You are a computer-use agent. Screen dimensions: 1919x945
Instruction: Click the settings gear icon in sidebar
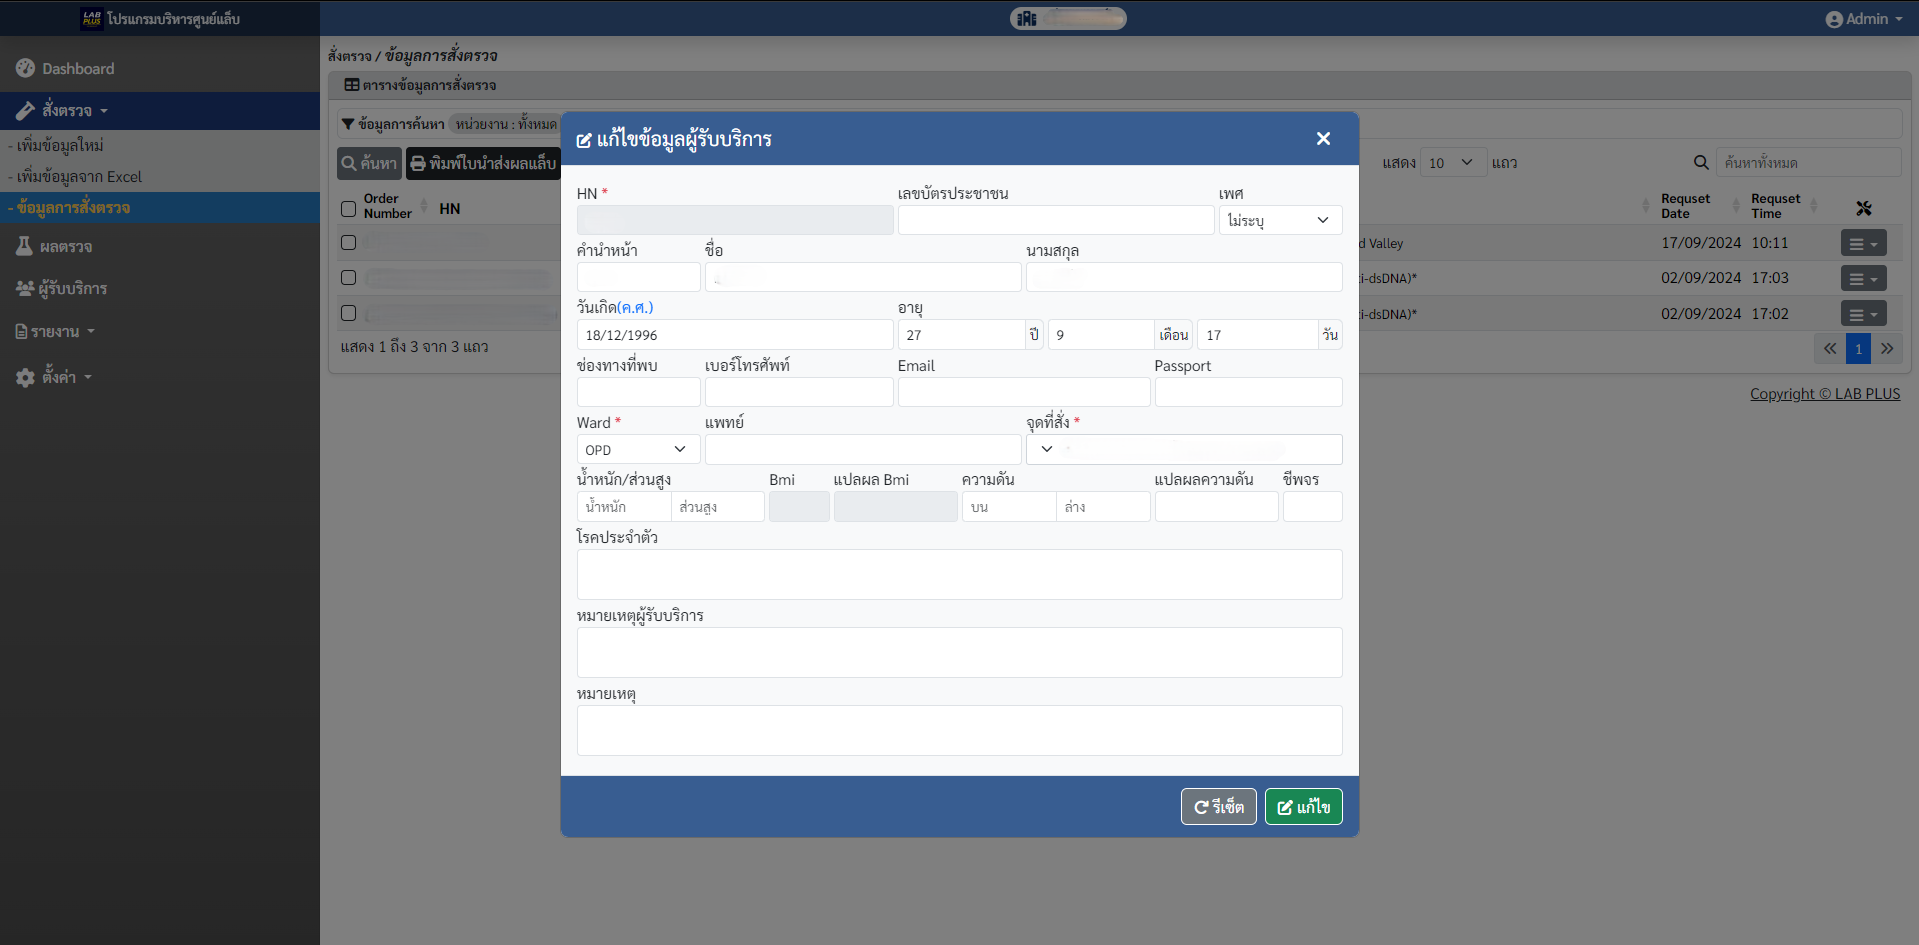pos(25,377)
